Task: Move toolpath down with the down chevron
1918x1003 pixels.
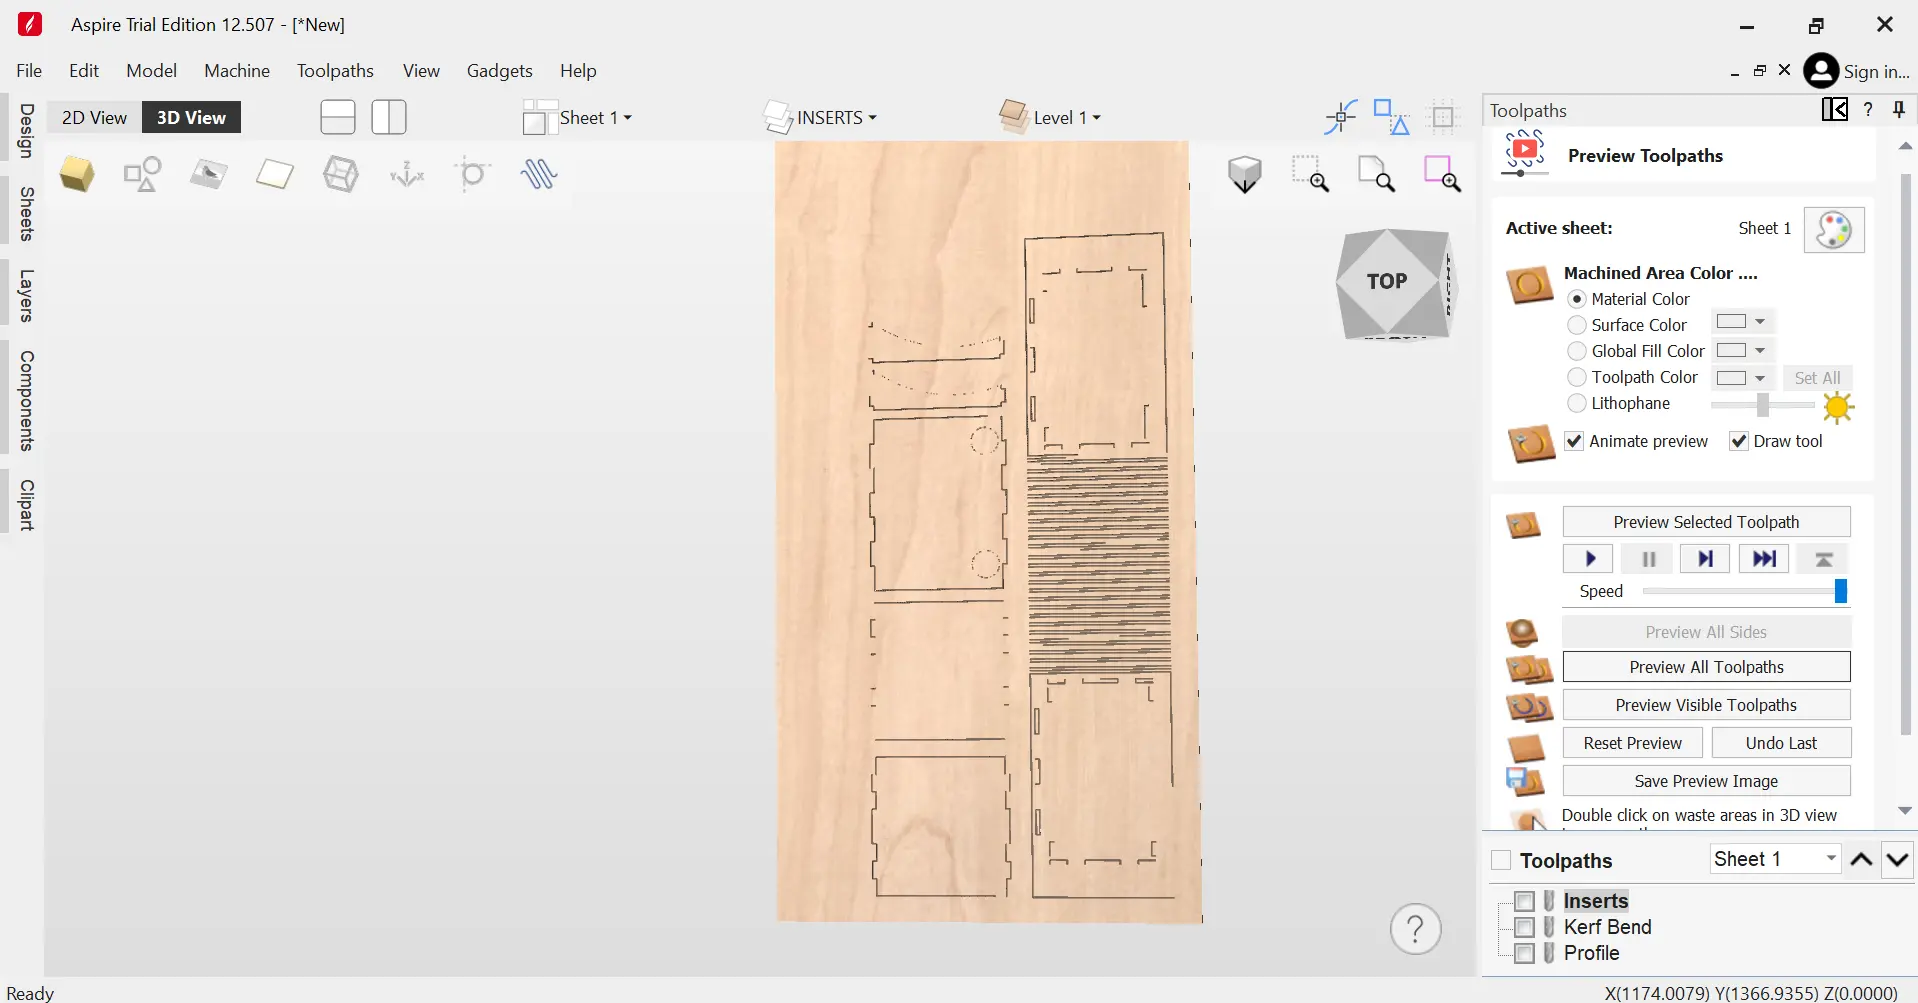Action: [x=1897, y=860]
